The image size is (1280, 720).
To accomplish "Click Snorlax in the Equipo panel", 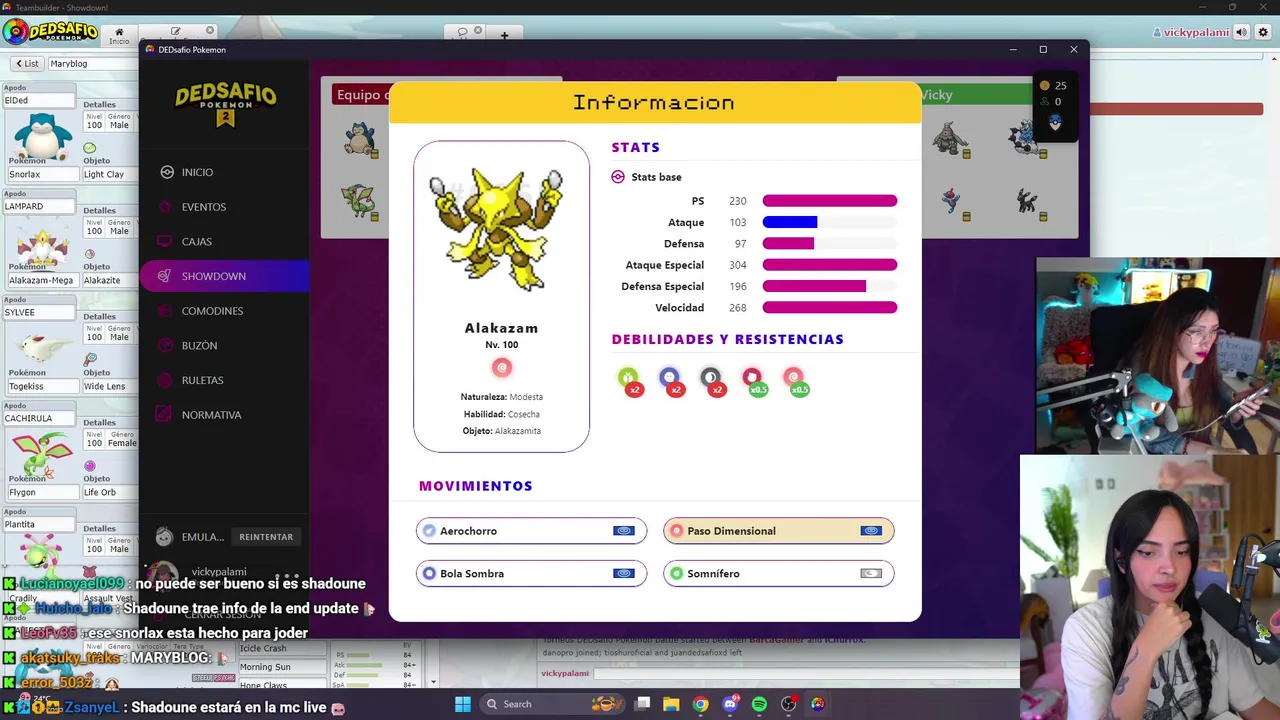I will (360, 138).
